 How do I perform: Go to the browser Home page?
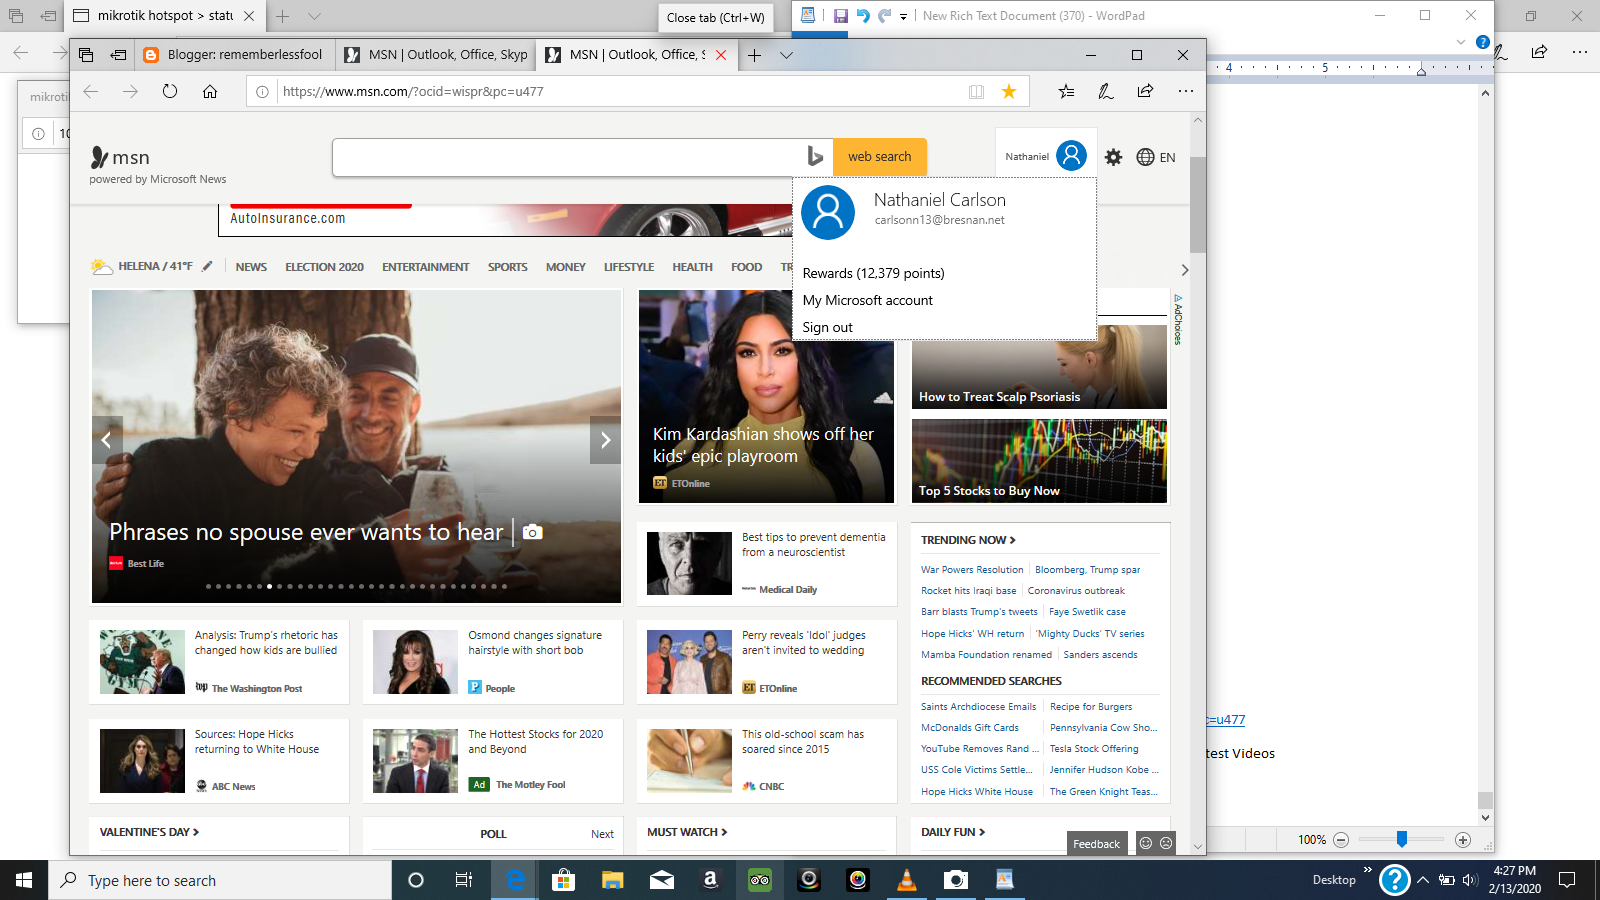pos(210,92)
